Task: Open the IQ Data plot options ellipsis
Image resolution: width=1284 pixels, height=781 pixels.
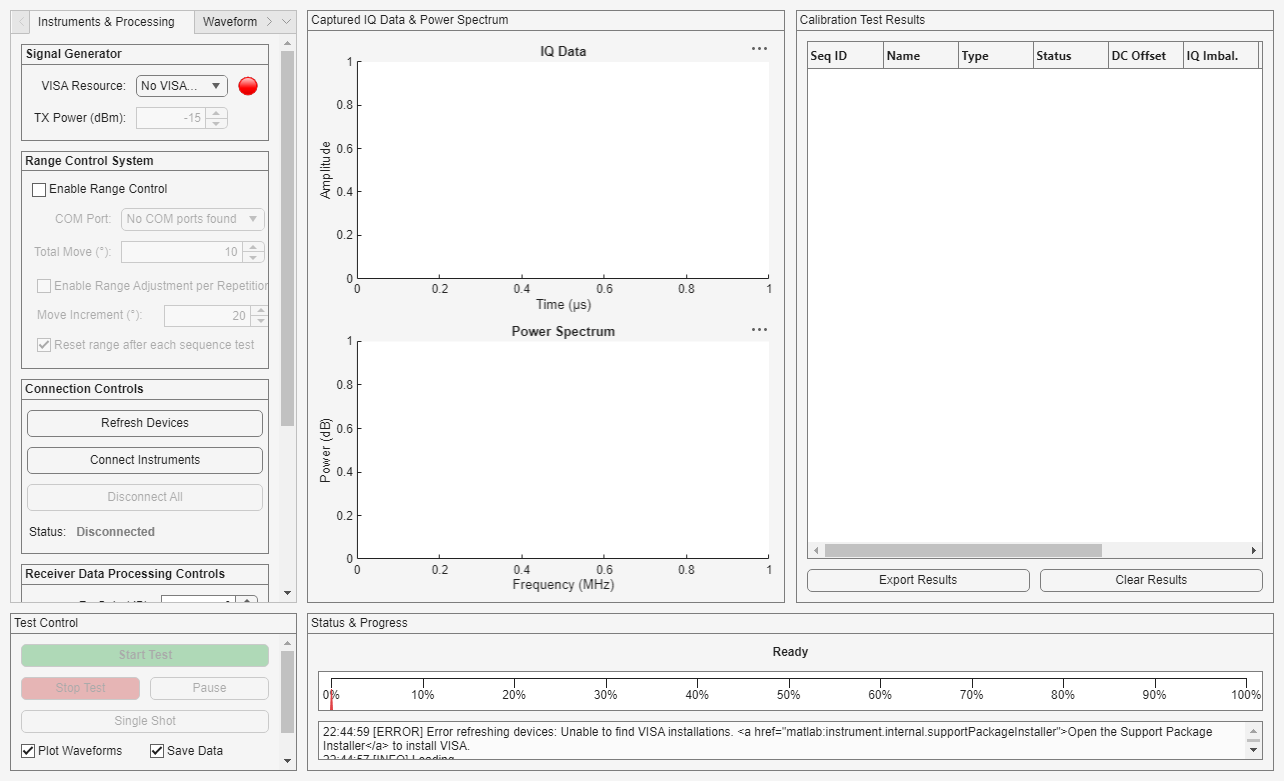Action: click(x=759, y=47)
